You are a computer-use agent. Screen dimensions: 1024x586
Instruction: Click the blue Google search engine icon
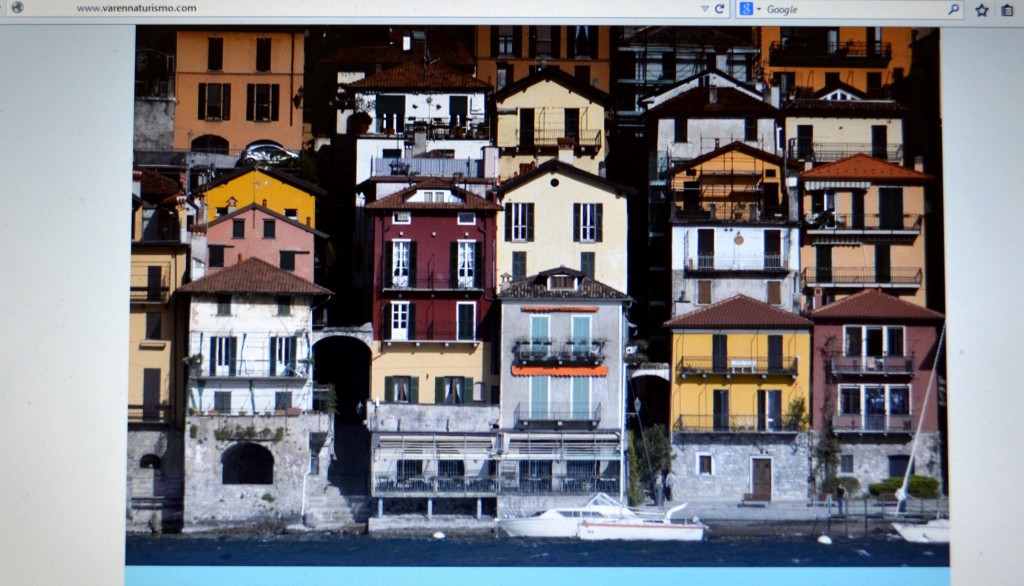click(x=745, y=9)
